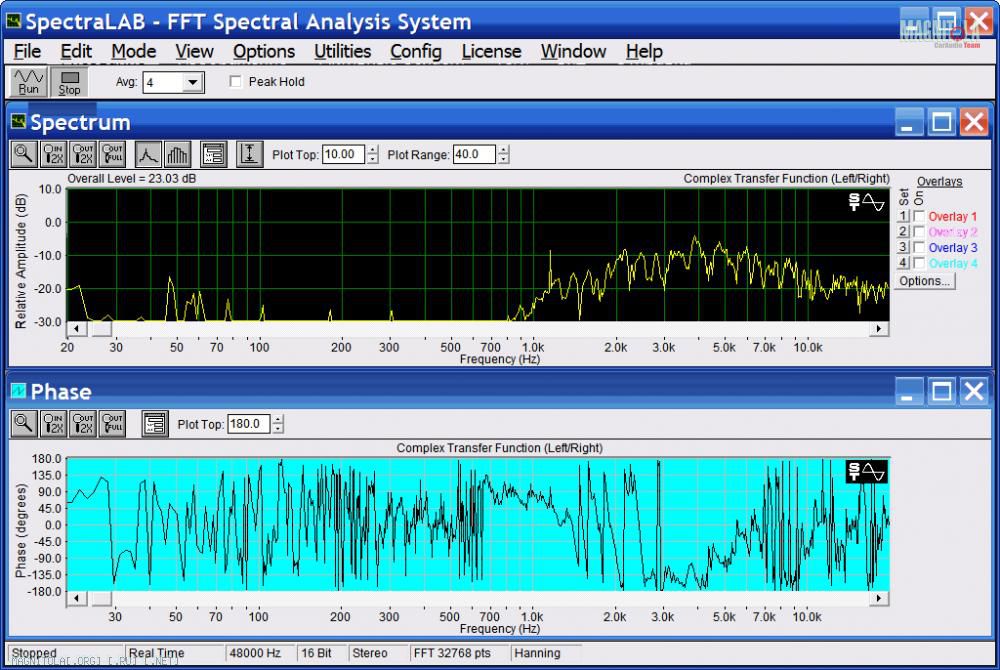The width and height of the screenshot is (1000, 670).
Task: Switch Spectrum to bar graph view
Action: point(177,154)
